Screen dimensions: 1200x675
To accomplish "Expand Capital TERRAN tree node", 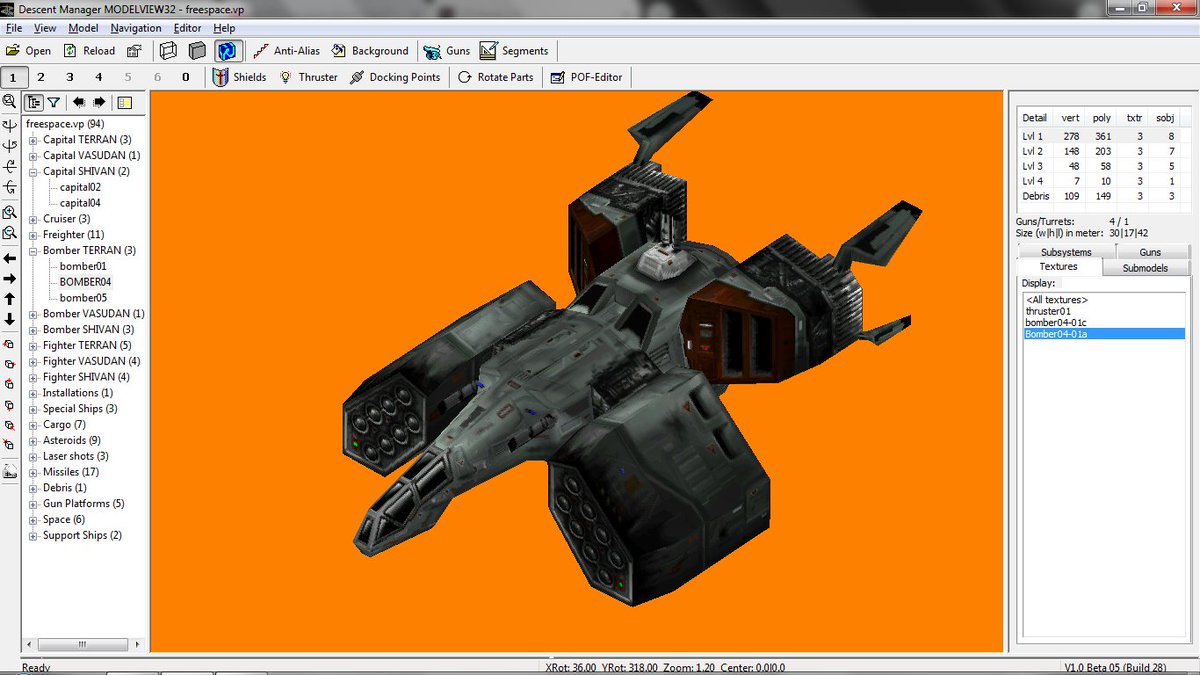I will [33, 140].
